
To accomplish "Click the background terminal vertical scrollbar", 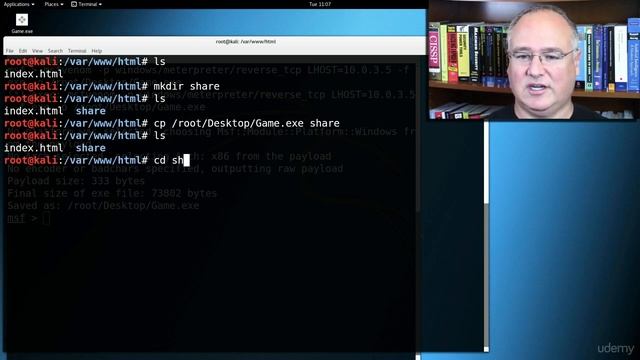I will (486, 236).
